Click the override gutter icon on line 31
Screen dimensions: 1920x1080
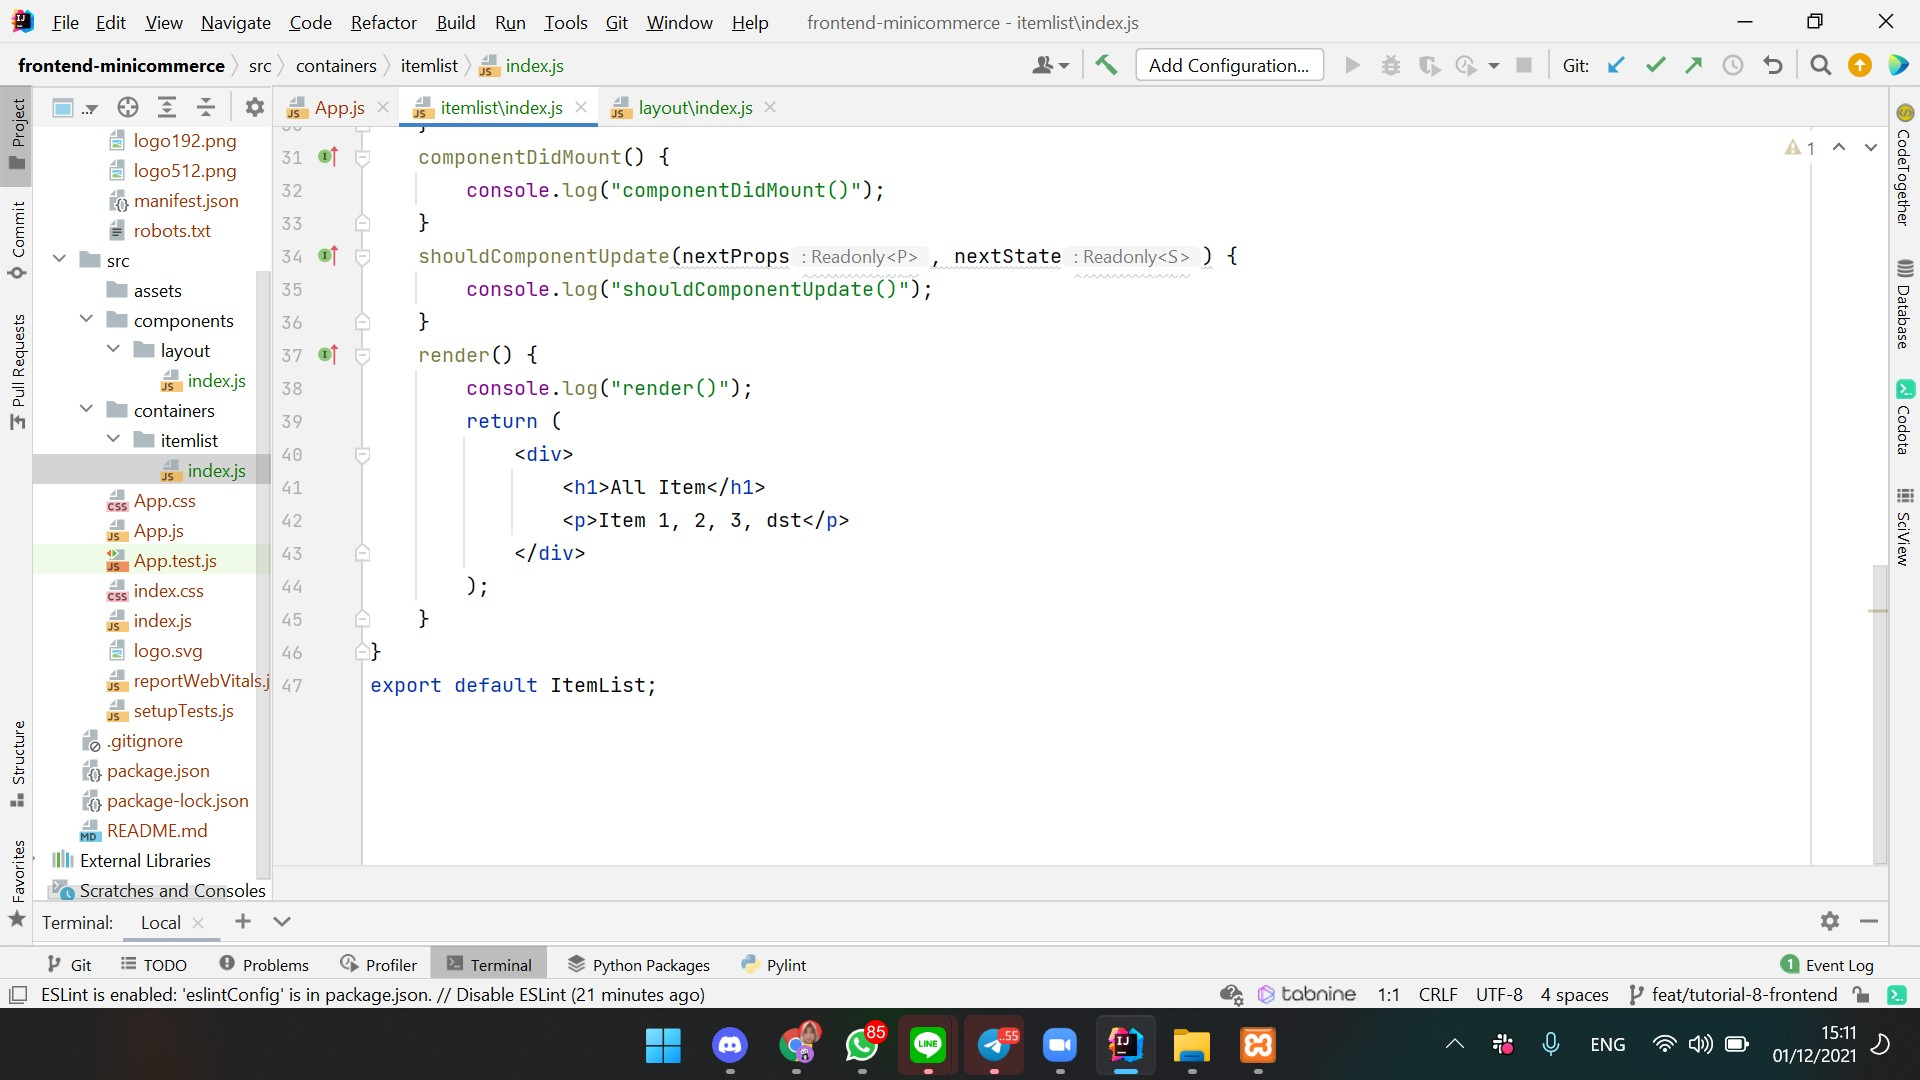click(x=328, y=157)
